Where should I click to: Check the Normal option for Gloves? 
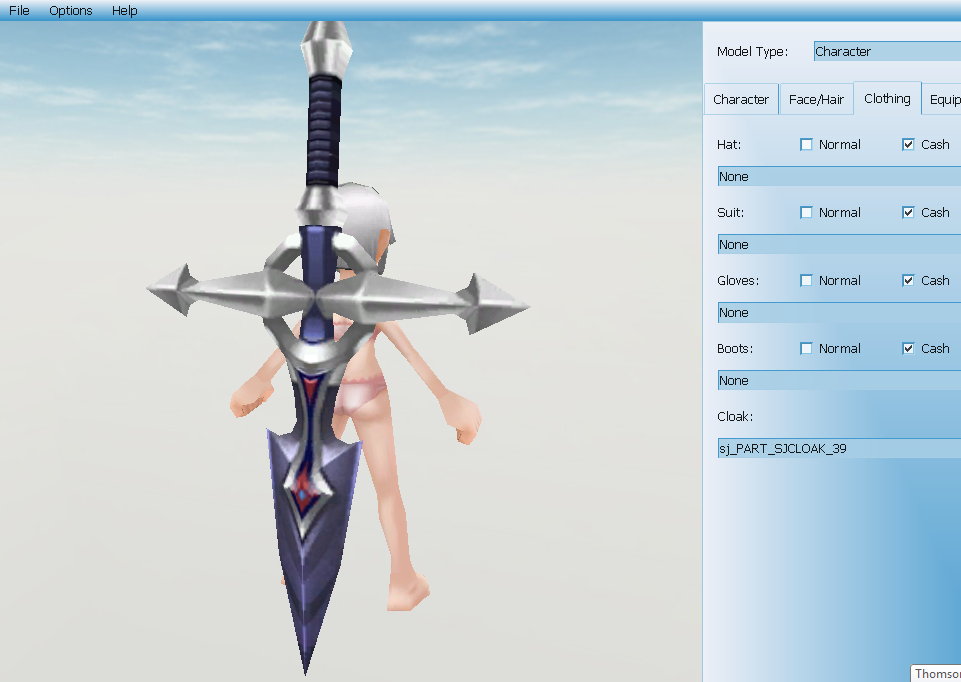[807, 280]
